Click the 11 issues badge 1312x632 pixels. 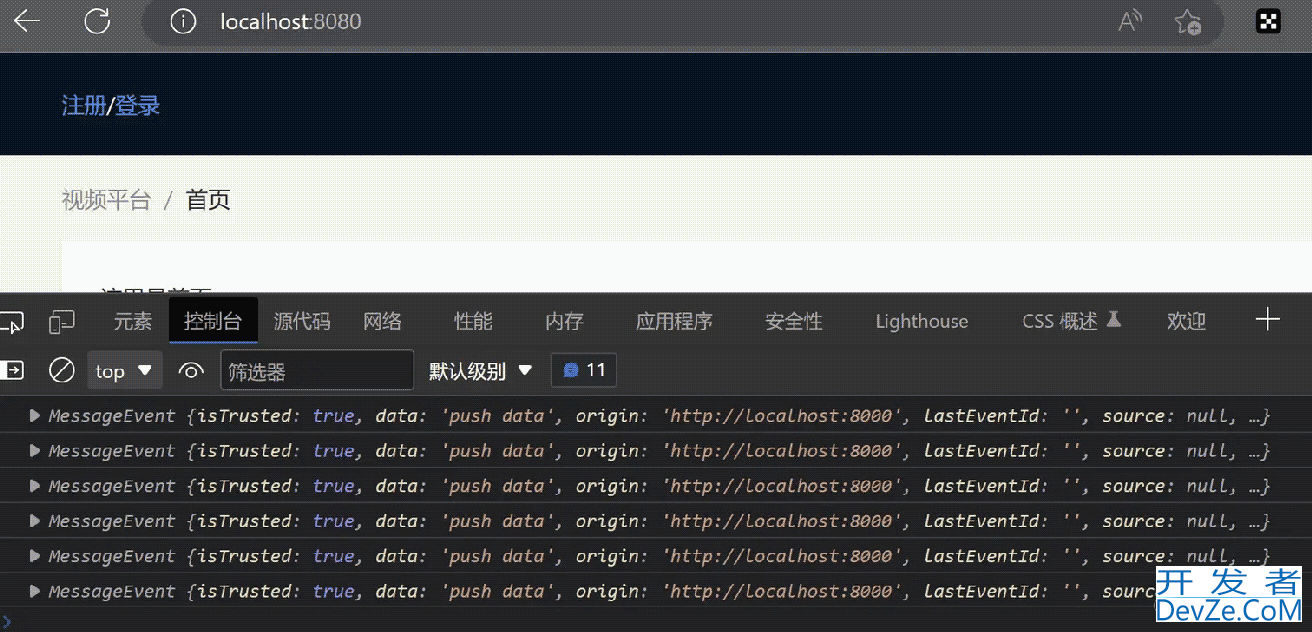584,370
